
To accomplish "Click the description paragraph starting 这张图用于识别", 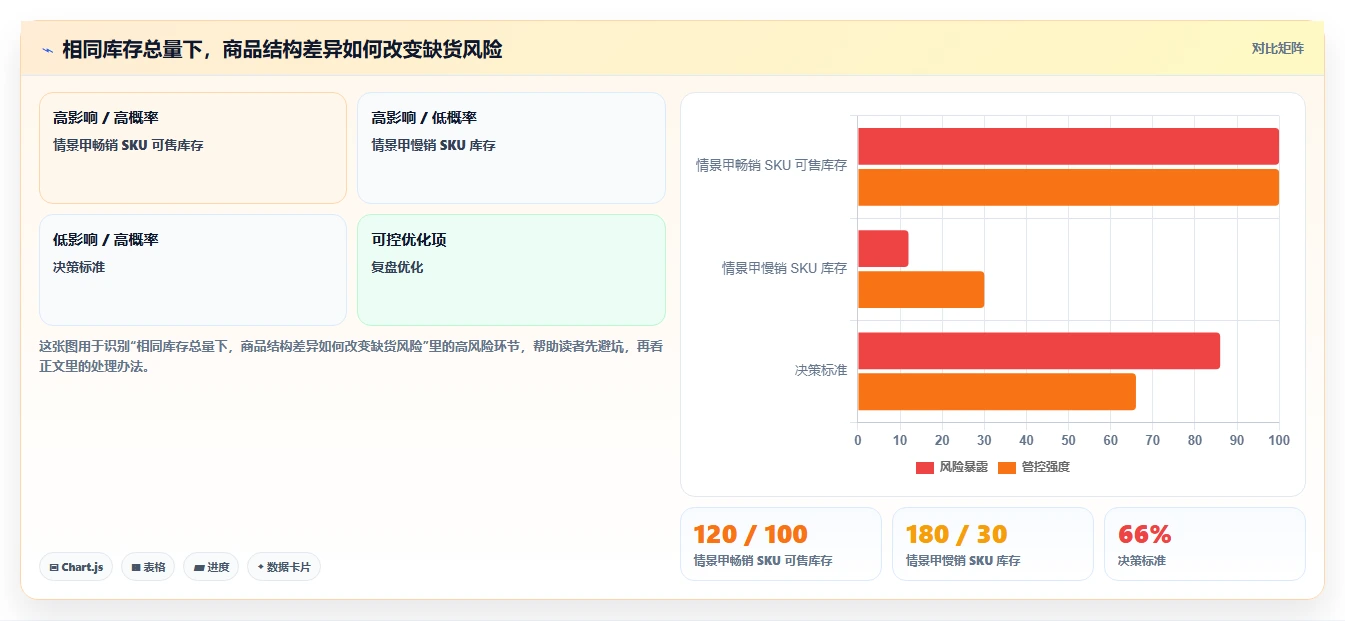I will [351, 356].
